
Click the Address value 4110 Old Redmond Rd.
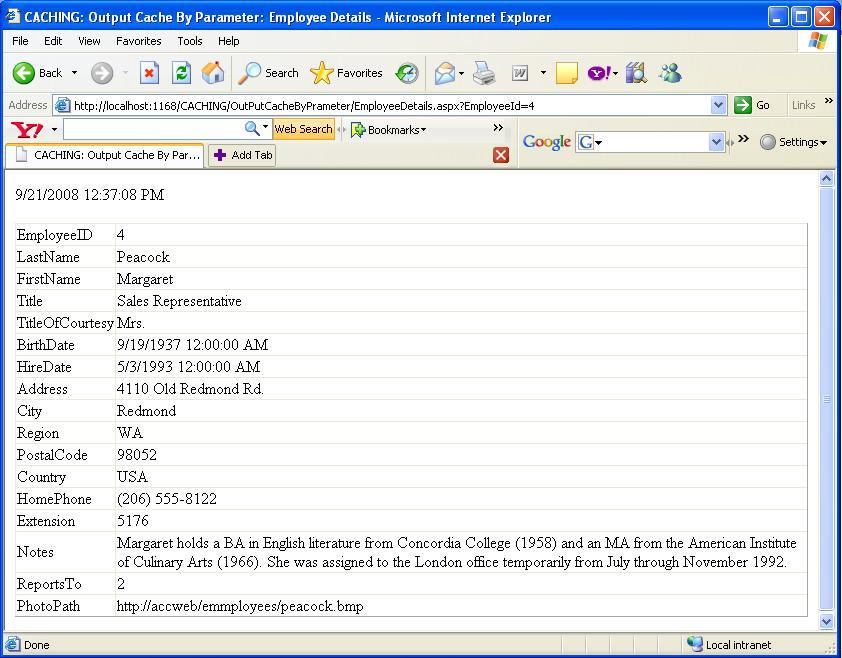(x=190, y=389)
